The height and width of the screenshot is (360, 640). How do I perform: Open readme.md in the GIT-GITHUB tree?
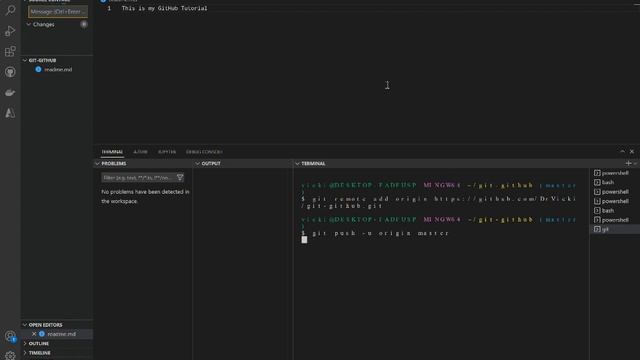coord(58,69)
